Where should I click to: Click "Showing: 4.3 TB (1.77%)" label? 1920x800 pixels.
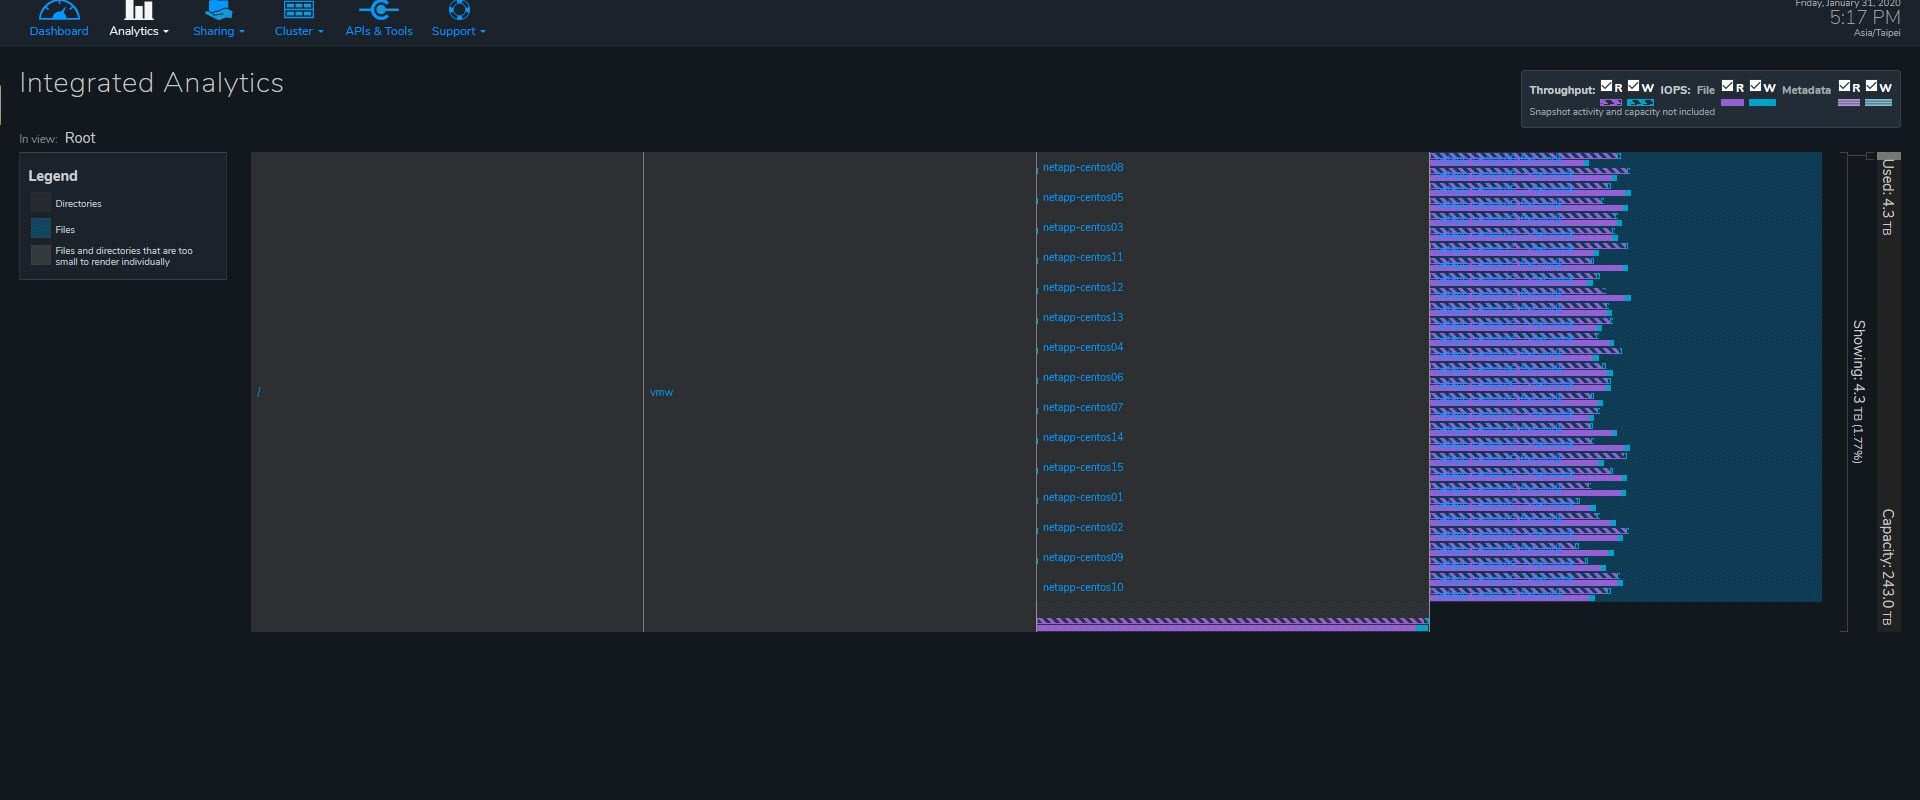tap(1858, 391)
